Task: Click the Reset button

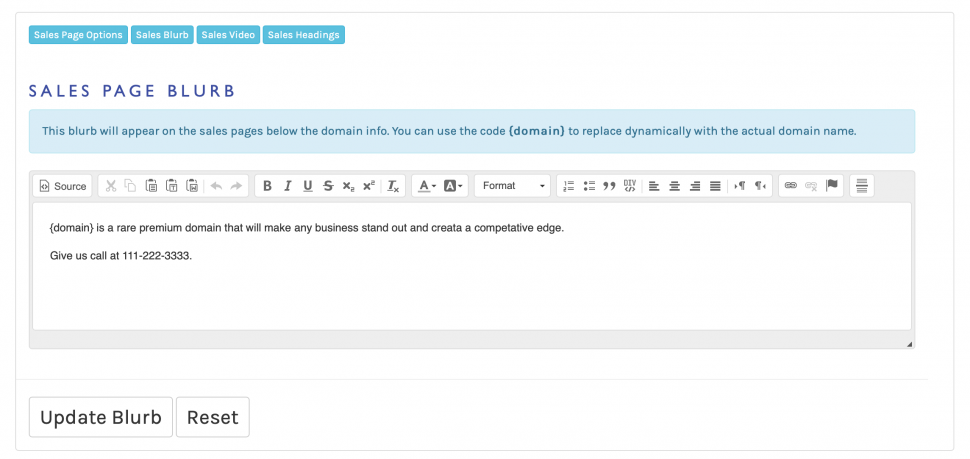Action: pyautogui.click(x=212, y=417)
